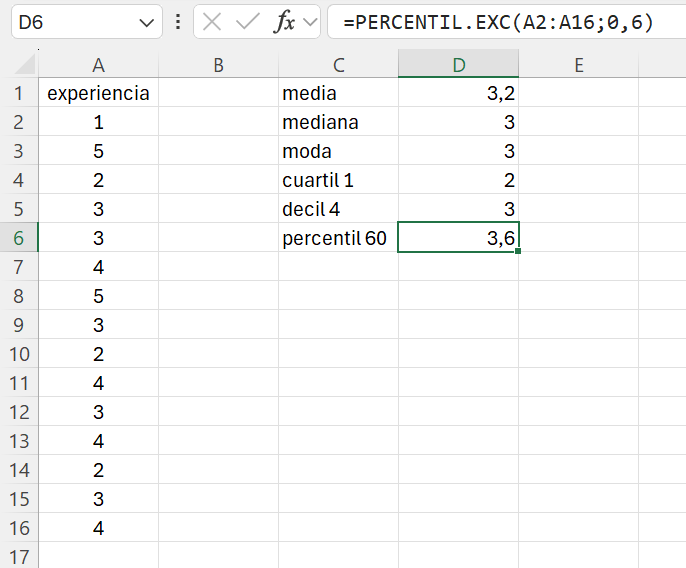Expand the Name Box dropdown
This screenshot has width=686, height=568.
point(147,22)
